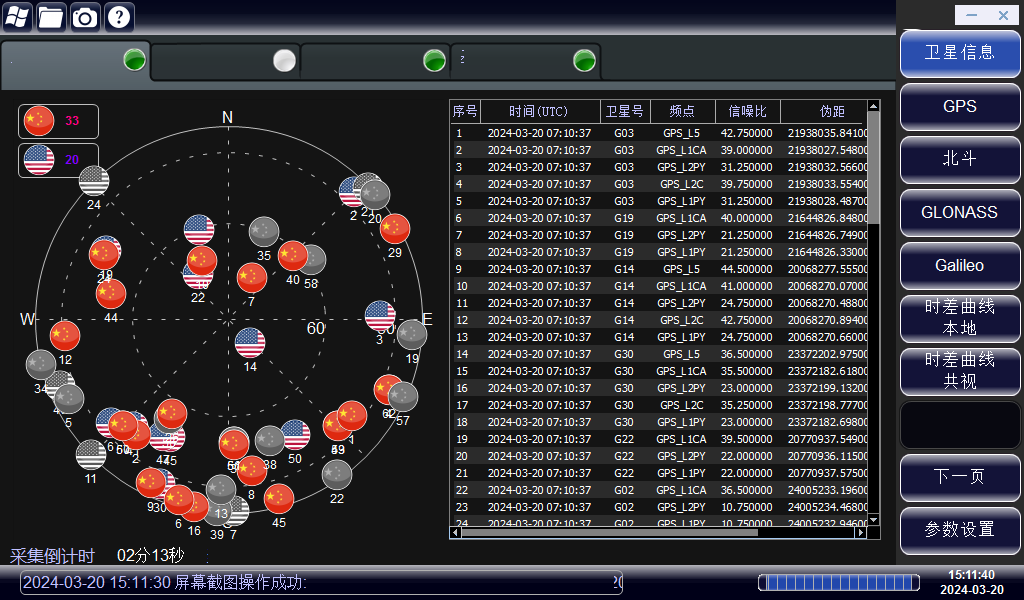Switch to the third tab in the row
This screenshot has height=600, width=1024.
(x=376, y=62)
